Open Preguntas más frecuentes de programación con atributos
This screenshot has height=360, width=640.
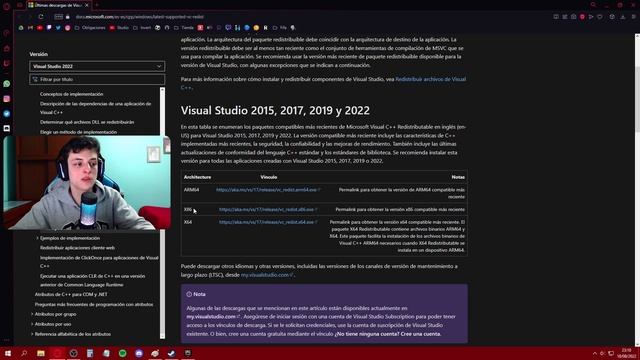pos(94,304)
